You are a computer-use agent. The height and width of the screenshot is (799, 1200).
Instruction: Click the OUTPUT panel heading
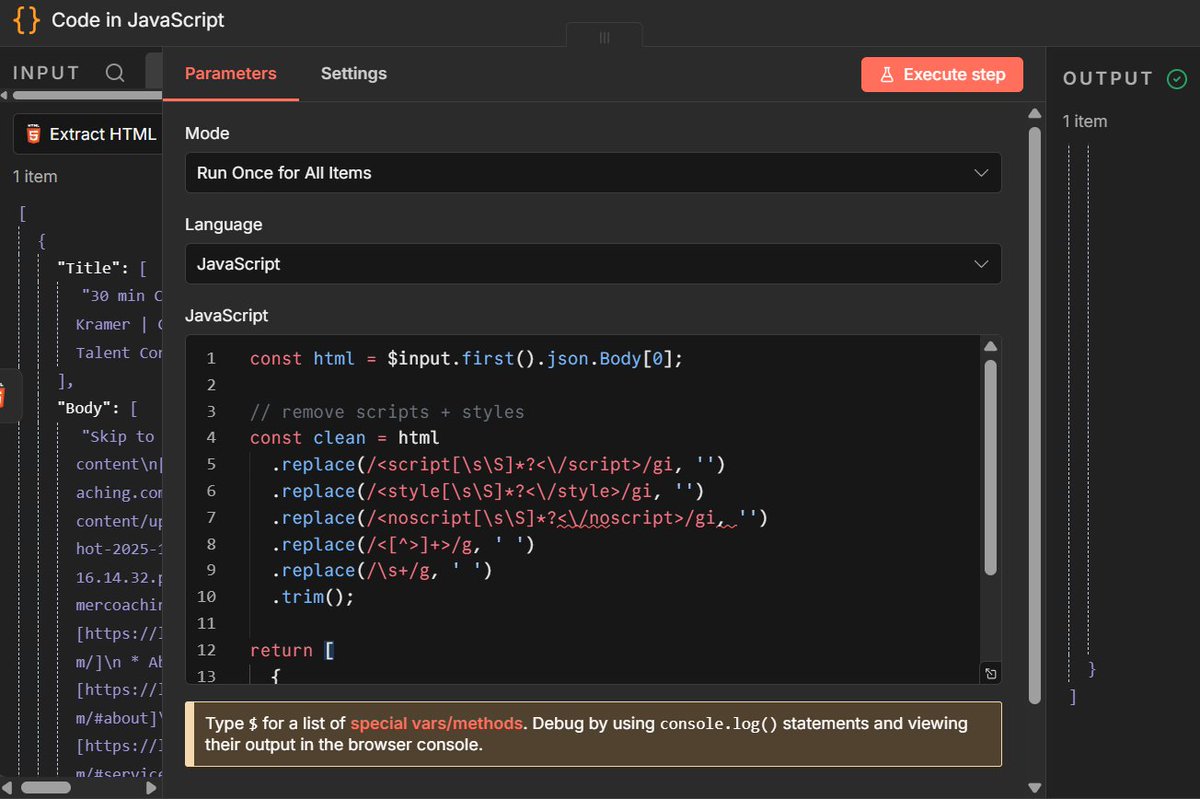(x=1108, y=78)
